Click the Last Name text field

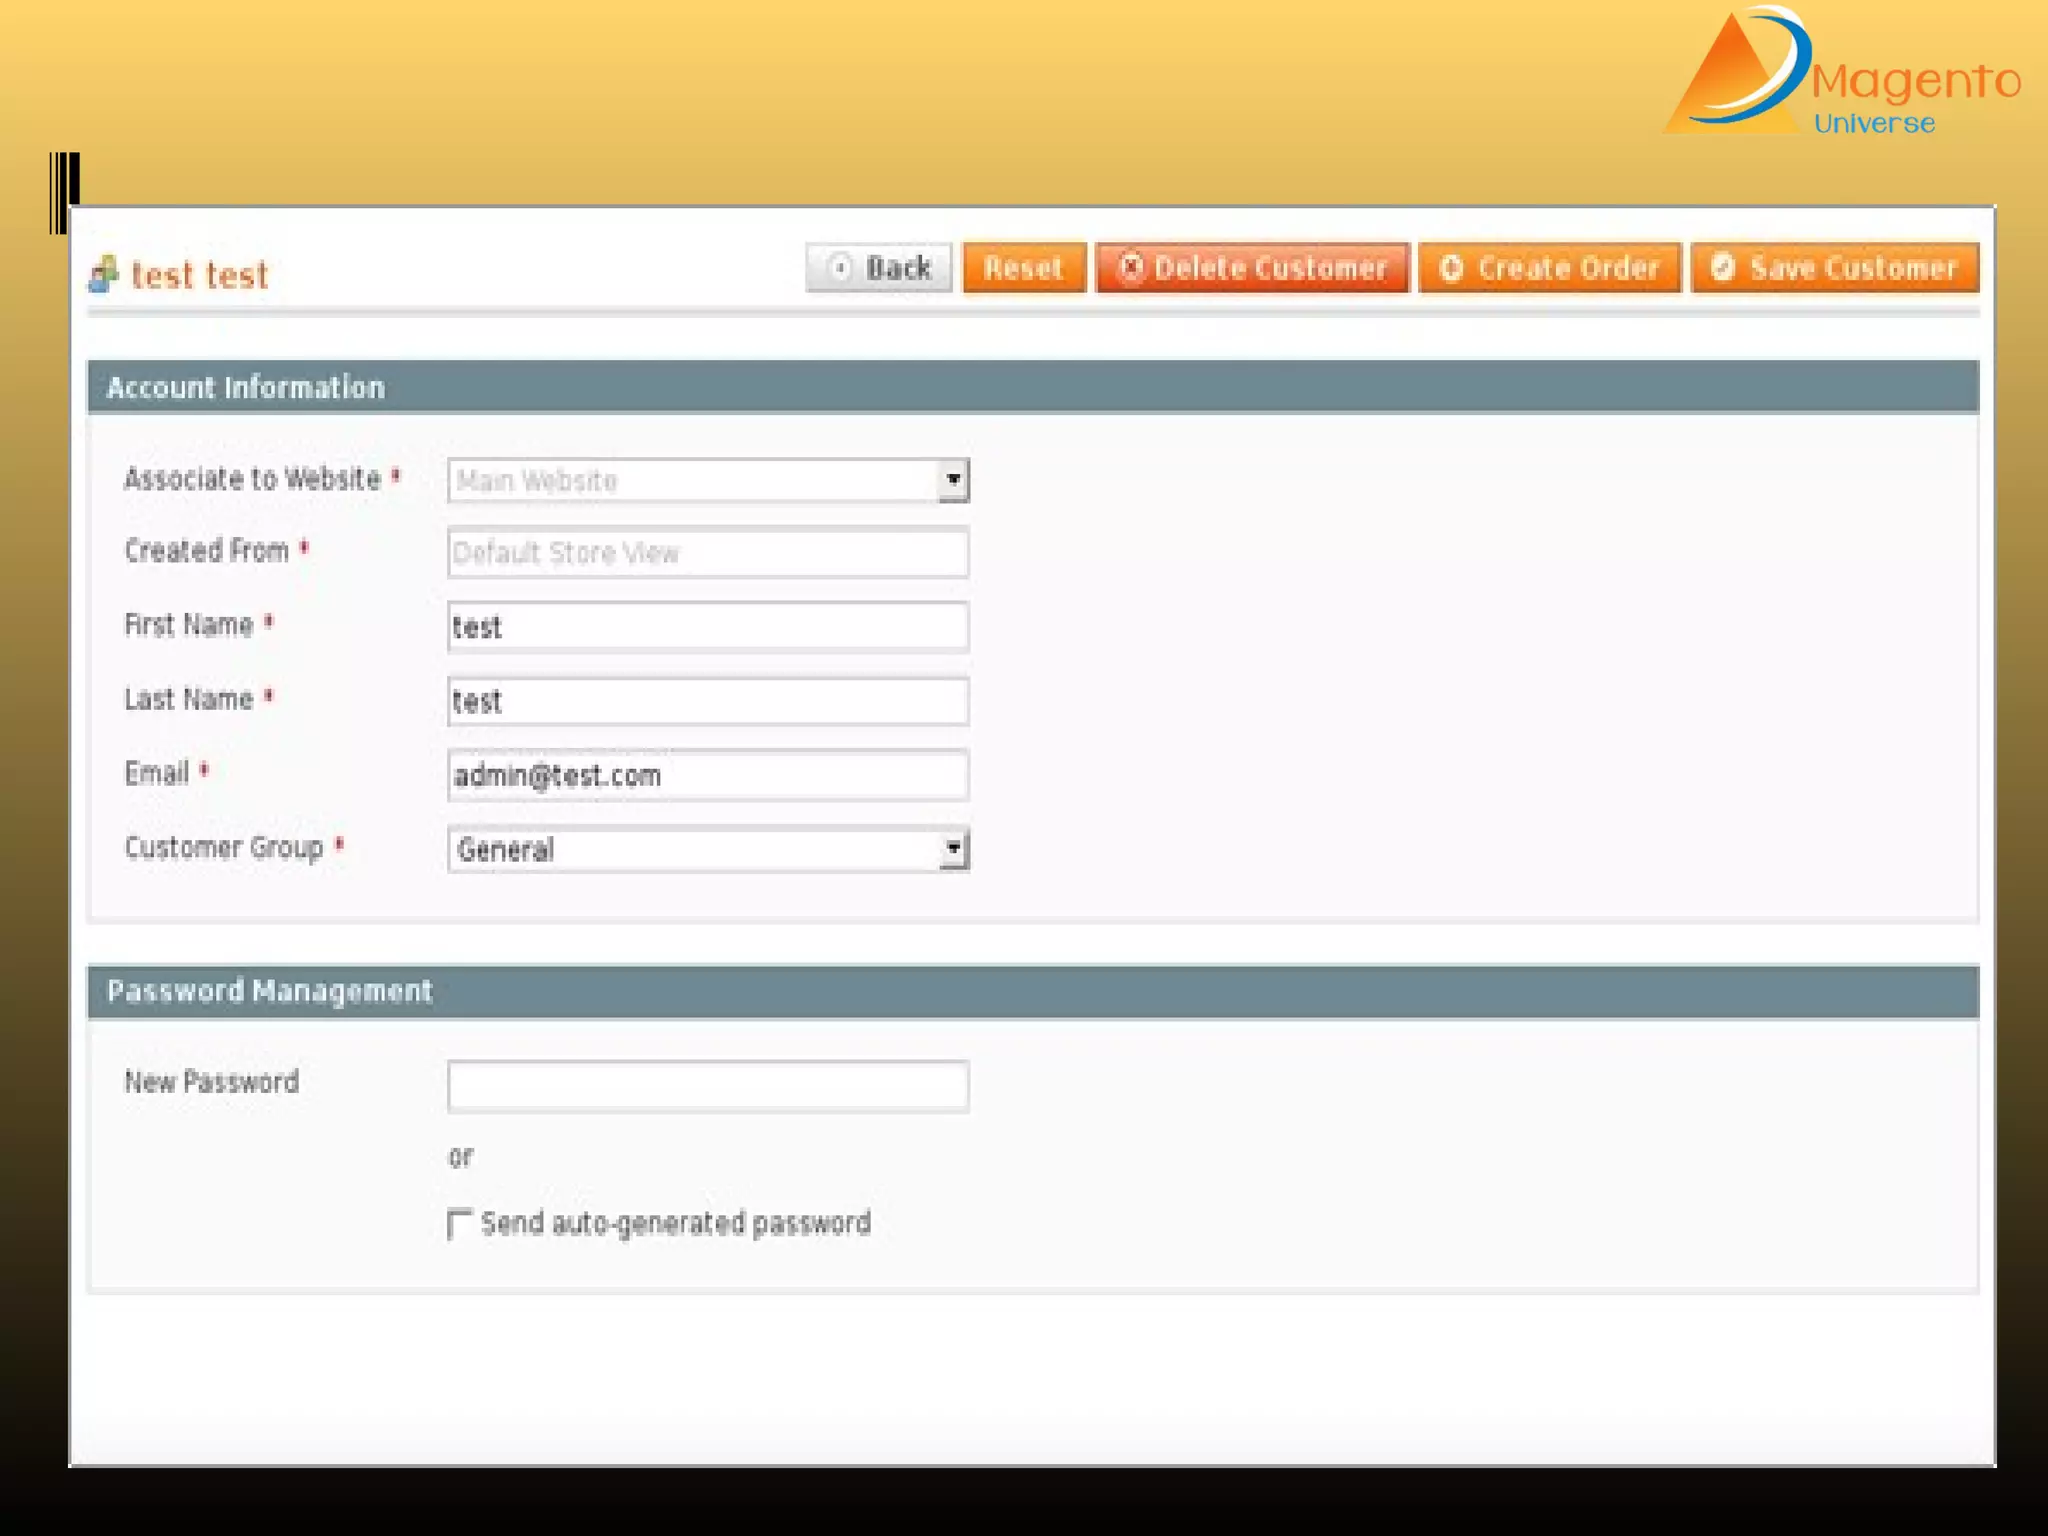(707, 701)
